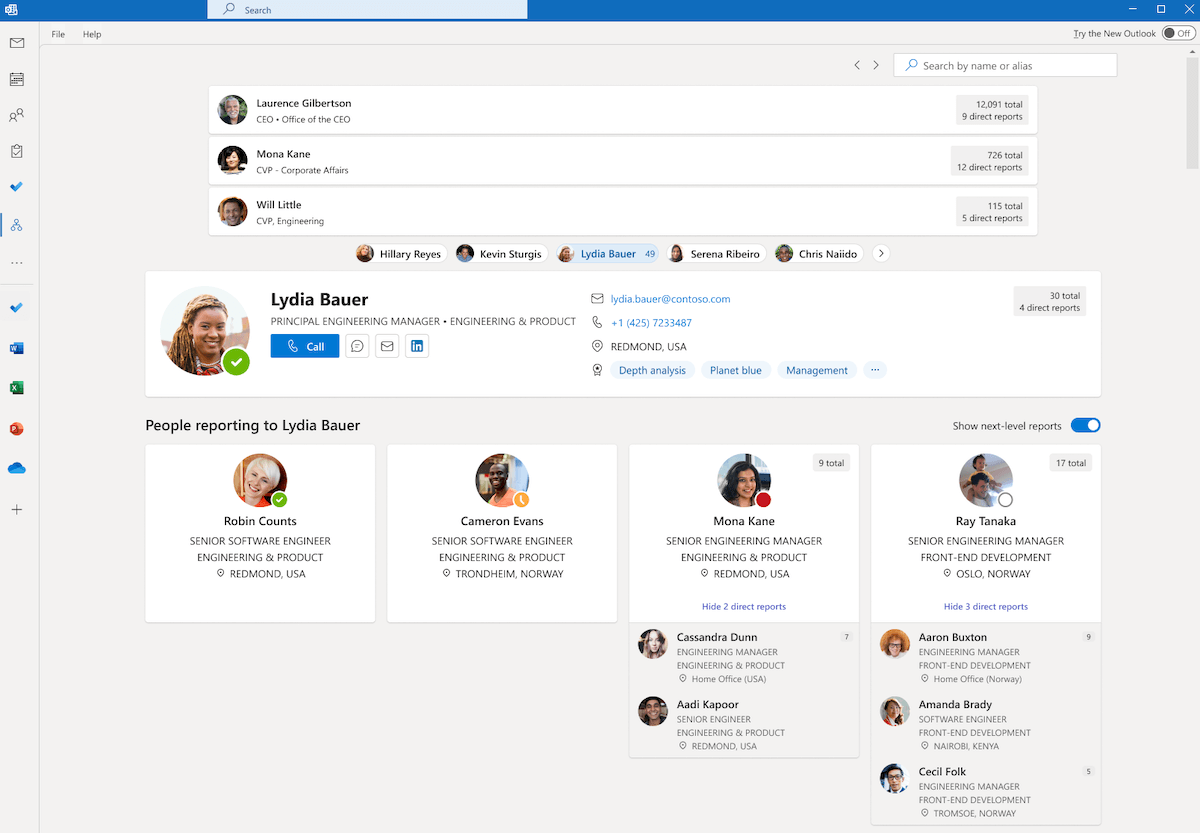Collapse Mona Kane's direct reports
This screenshot has height=833, width=1200.
click(743, 606)
